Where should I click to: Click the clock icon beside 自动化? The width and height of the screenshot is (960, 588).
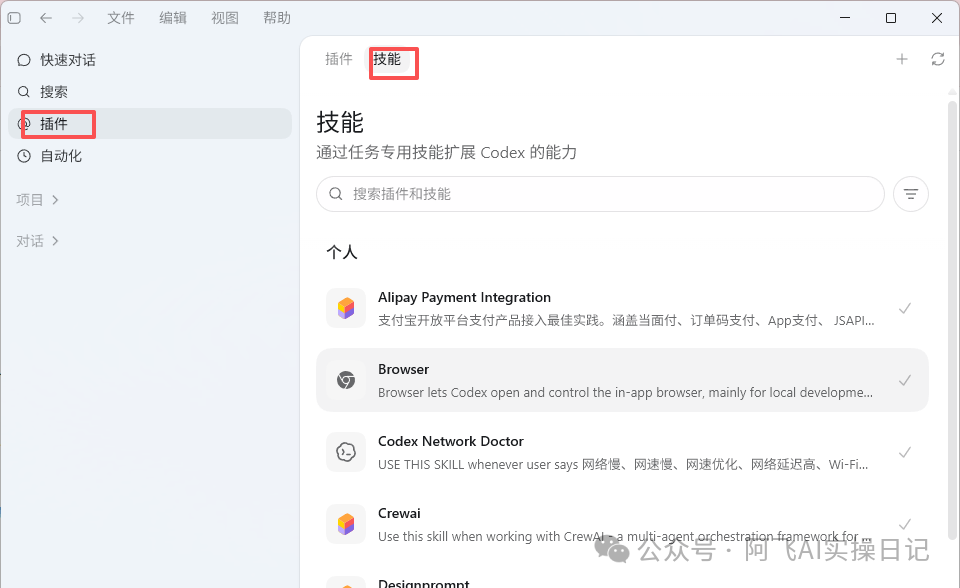24,156
